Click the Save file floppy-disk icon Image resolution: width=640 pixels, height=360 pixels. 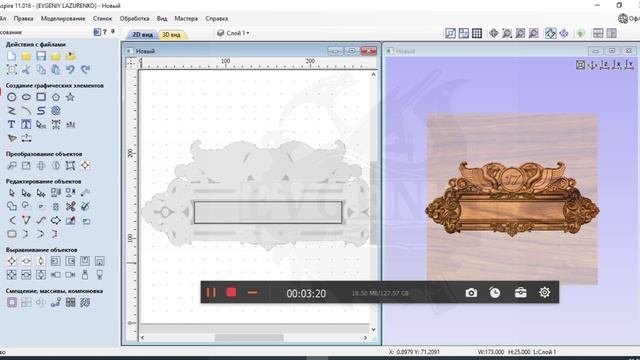pyautogui.click(x=41, y=56)
